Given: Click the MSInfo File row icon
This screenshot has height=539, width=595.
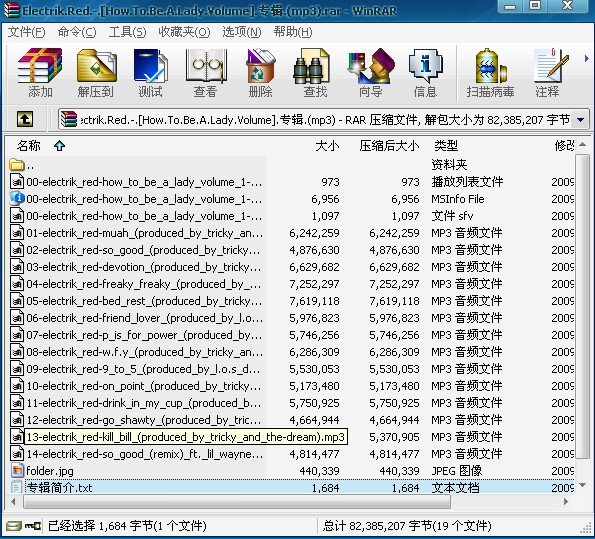Looking at the screenshot, I should (x=17, y=199).
